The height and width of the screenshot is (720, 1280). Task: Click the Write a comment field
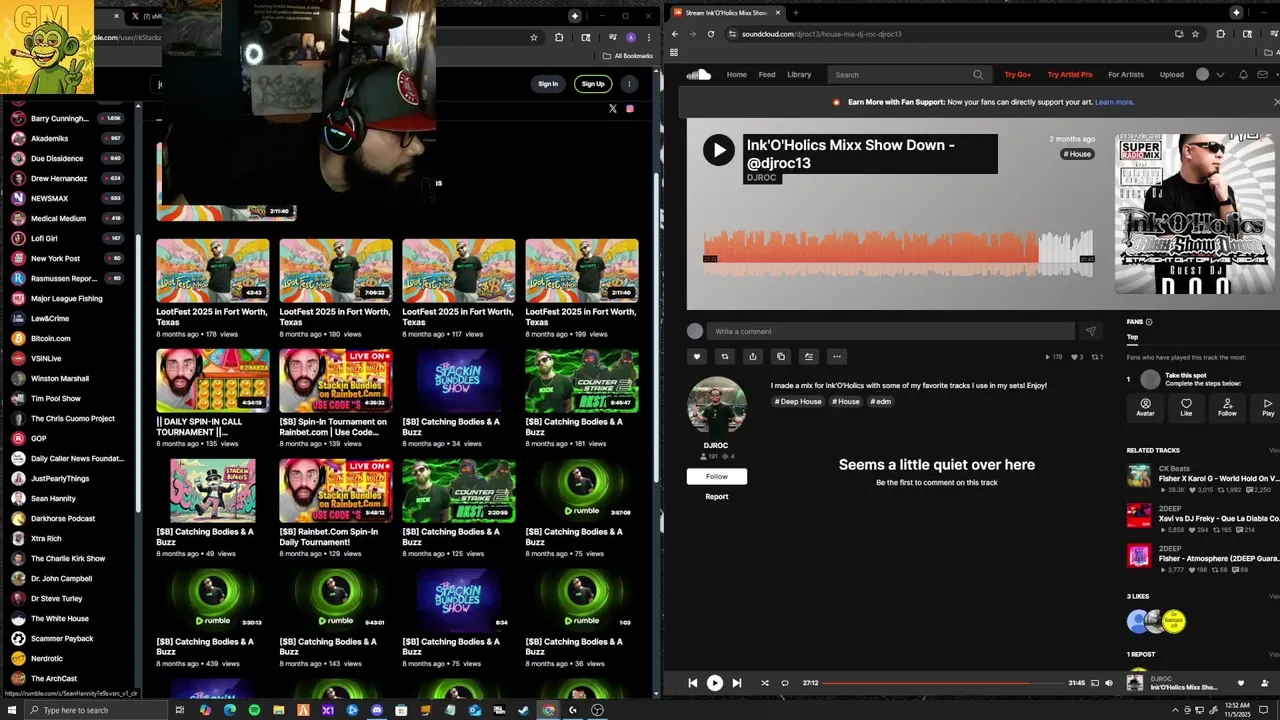click(x=890, y=331)
